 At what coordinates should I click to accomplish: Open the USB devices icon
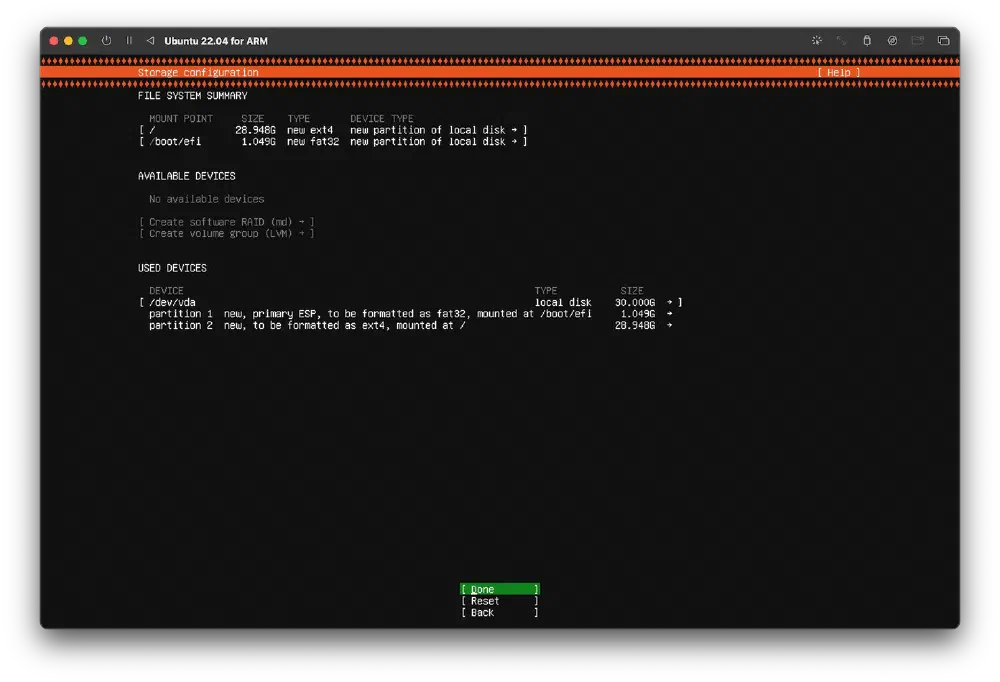click(x=917, y=41)
